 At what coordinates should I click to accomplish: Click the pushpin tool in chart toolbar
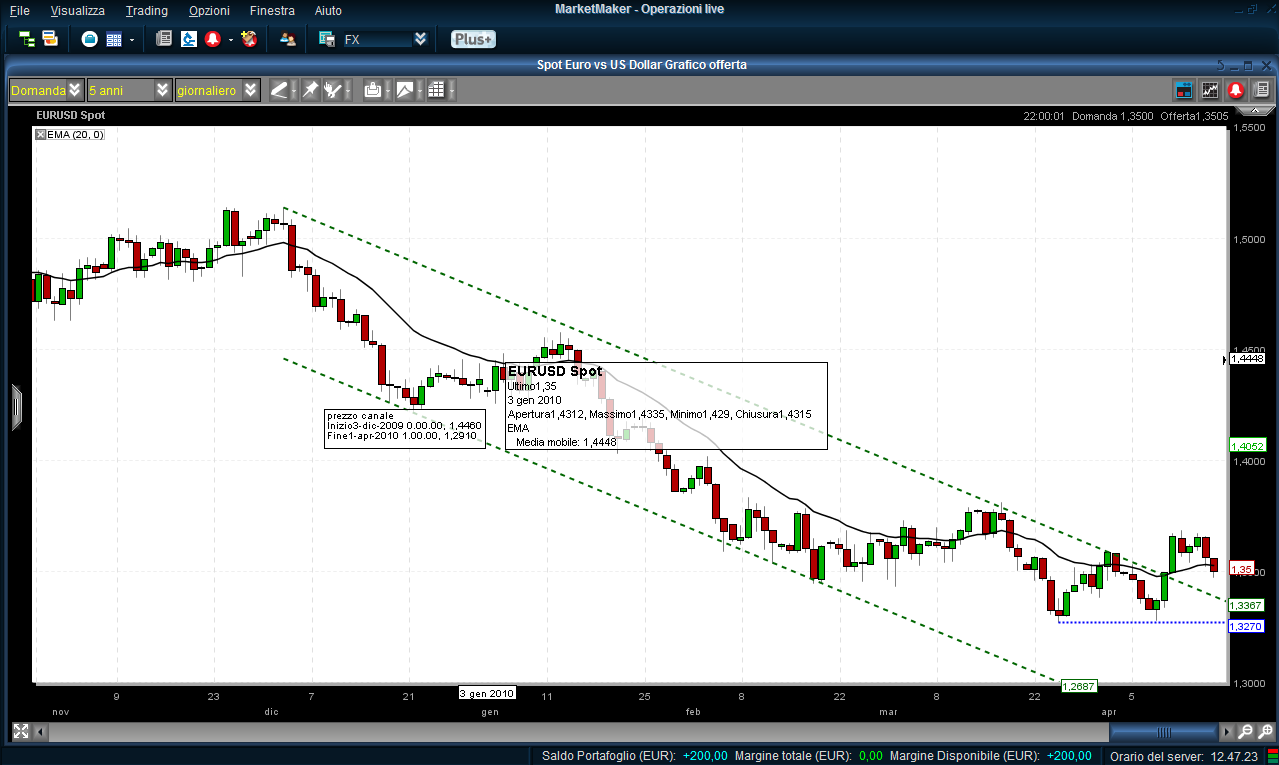click(310, 90)
